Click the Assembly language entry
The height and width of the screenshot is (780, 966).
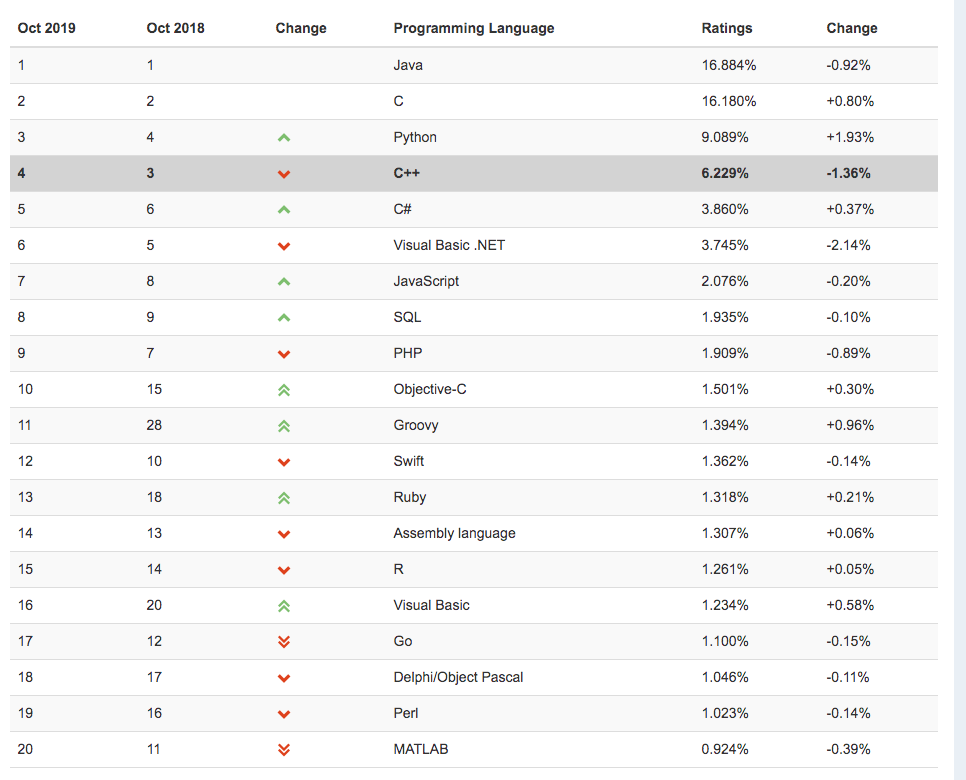pos(454,533)
